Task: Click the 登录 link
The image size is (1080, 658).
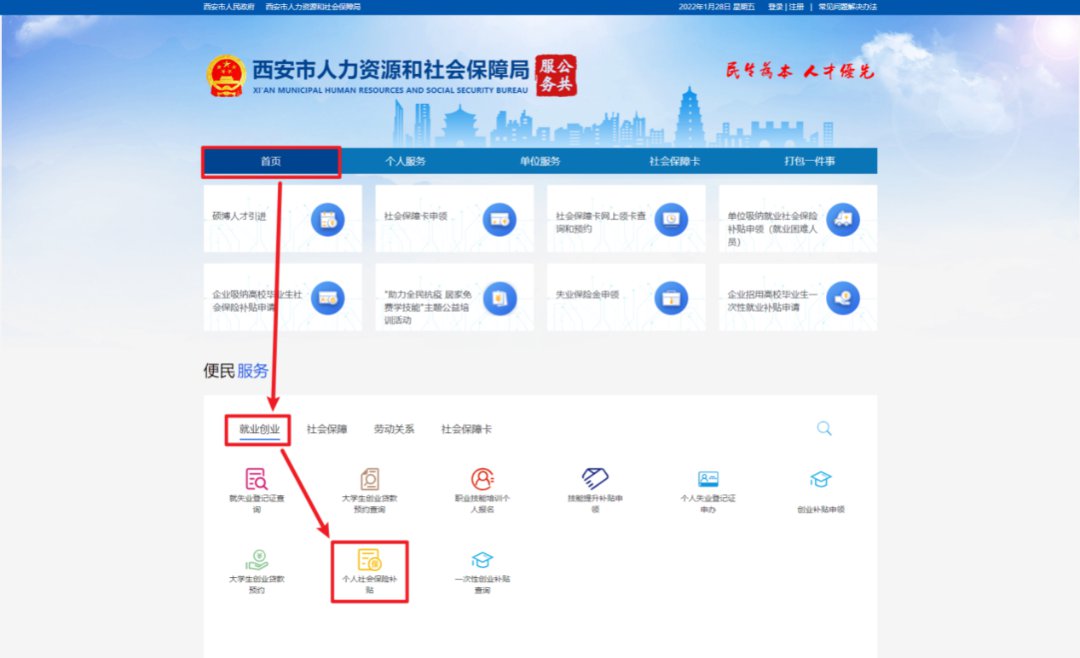Action: pos(776,6)
